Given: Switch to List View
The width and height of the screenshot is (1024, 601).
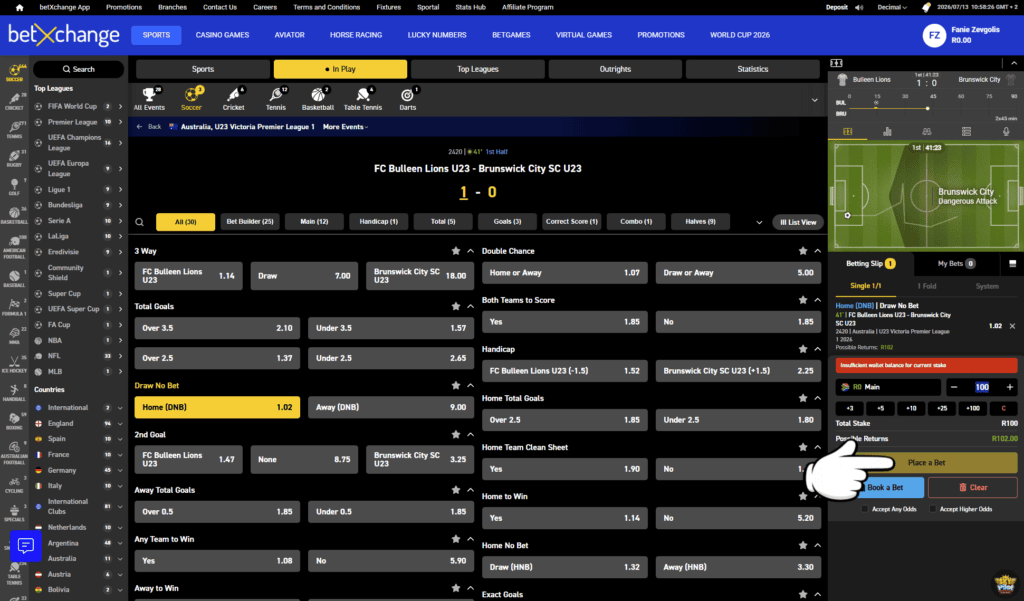Looking at the screenshot, I should click(x=798, y=222).
